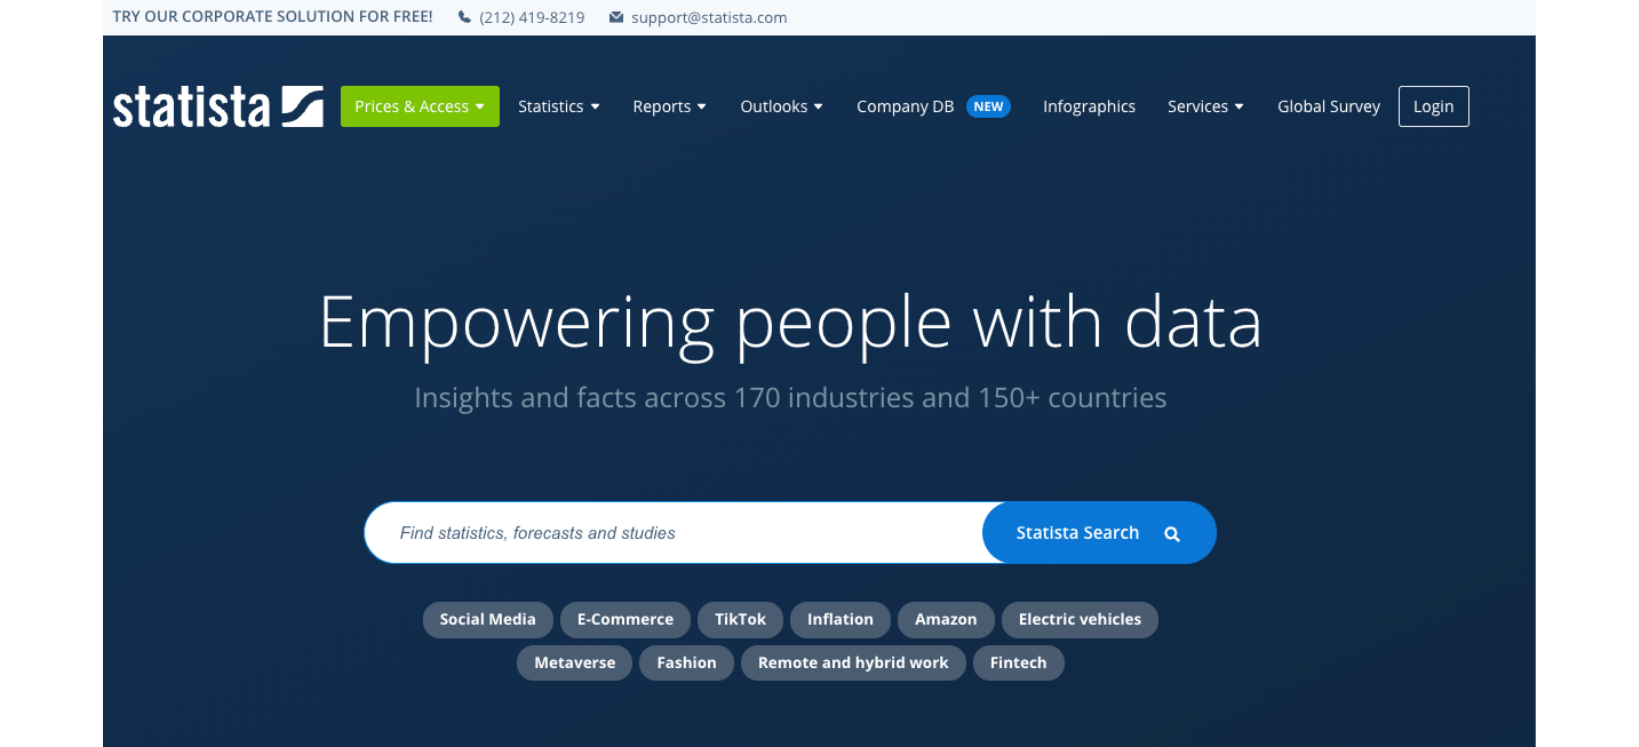The width and height of the screenshot is (1639, 747).
Task: Expand the Statistics menu
Action: pyautogui.click(x=559, y=107)
